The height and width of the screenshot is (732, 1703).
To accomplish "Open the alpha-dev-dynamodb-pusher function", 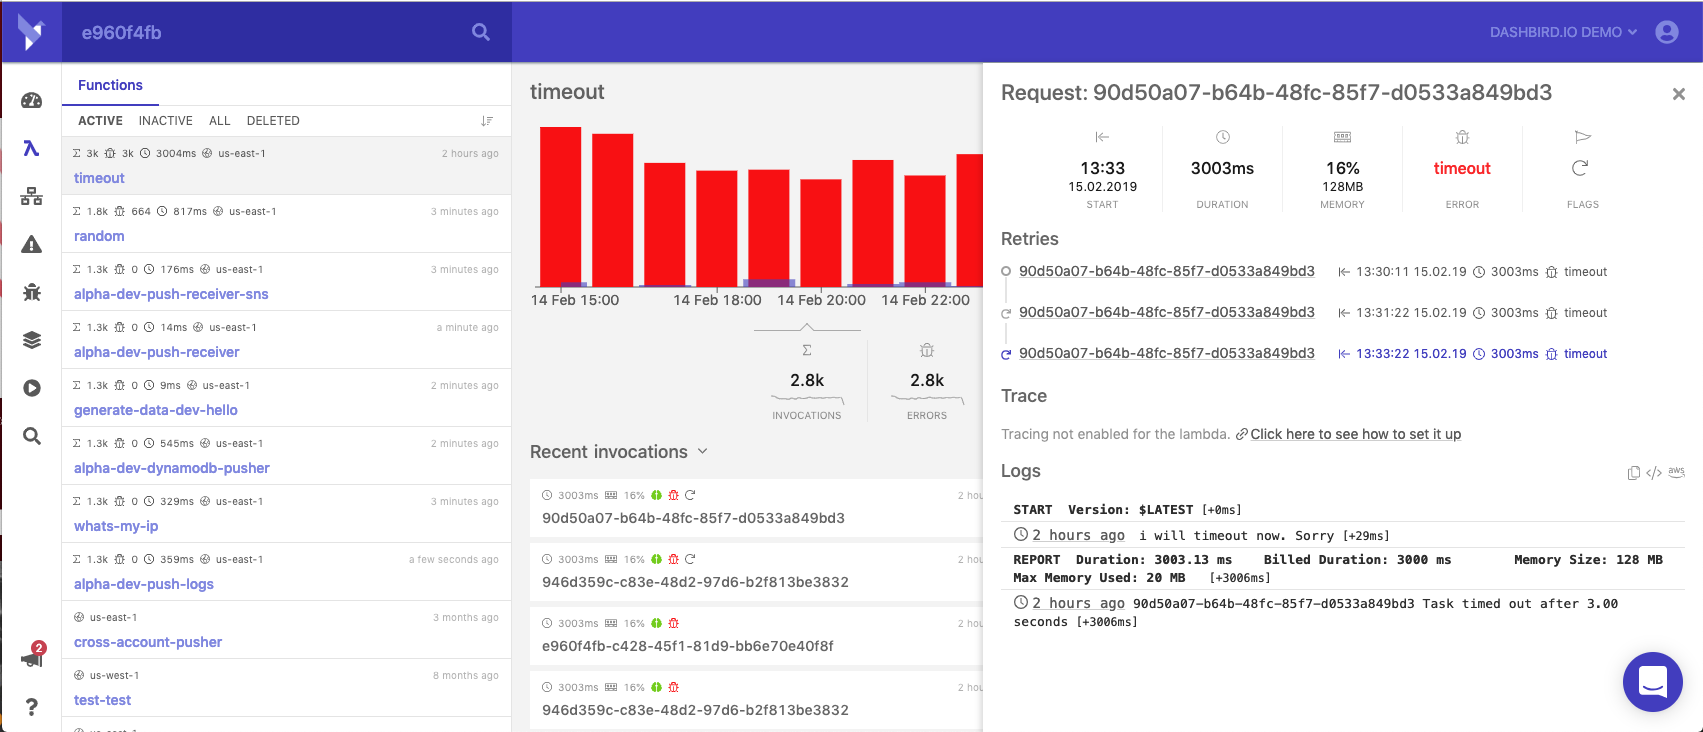I will click(x=172, y=468).
